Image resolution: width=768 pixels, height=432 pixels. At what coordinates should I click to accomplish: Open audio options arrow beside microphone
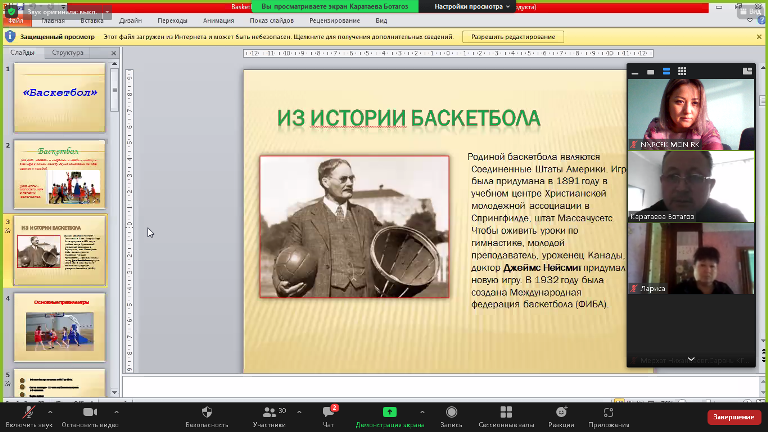pos(50,412)
